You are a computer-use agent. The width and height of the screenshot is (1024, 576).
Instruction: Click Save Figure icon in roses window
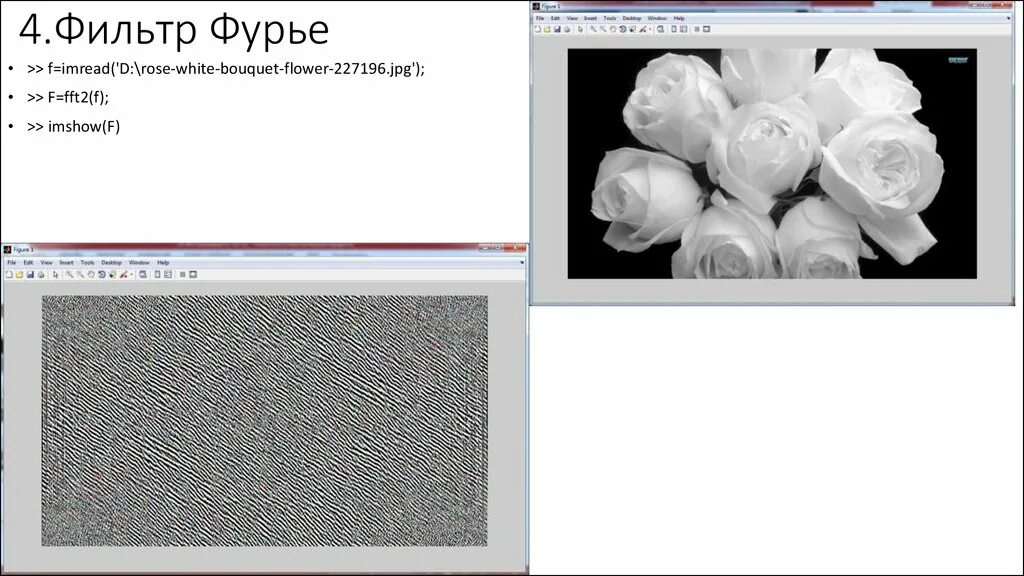[x=557, y=29]
